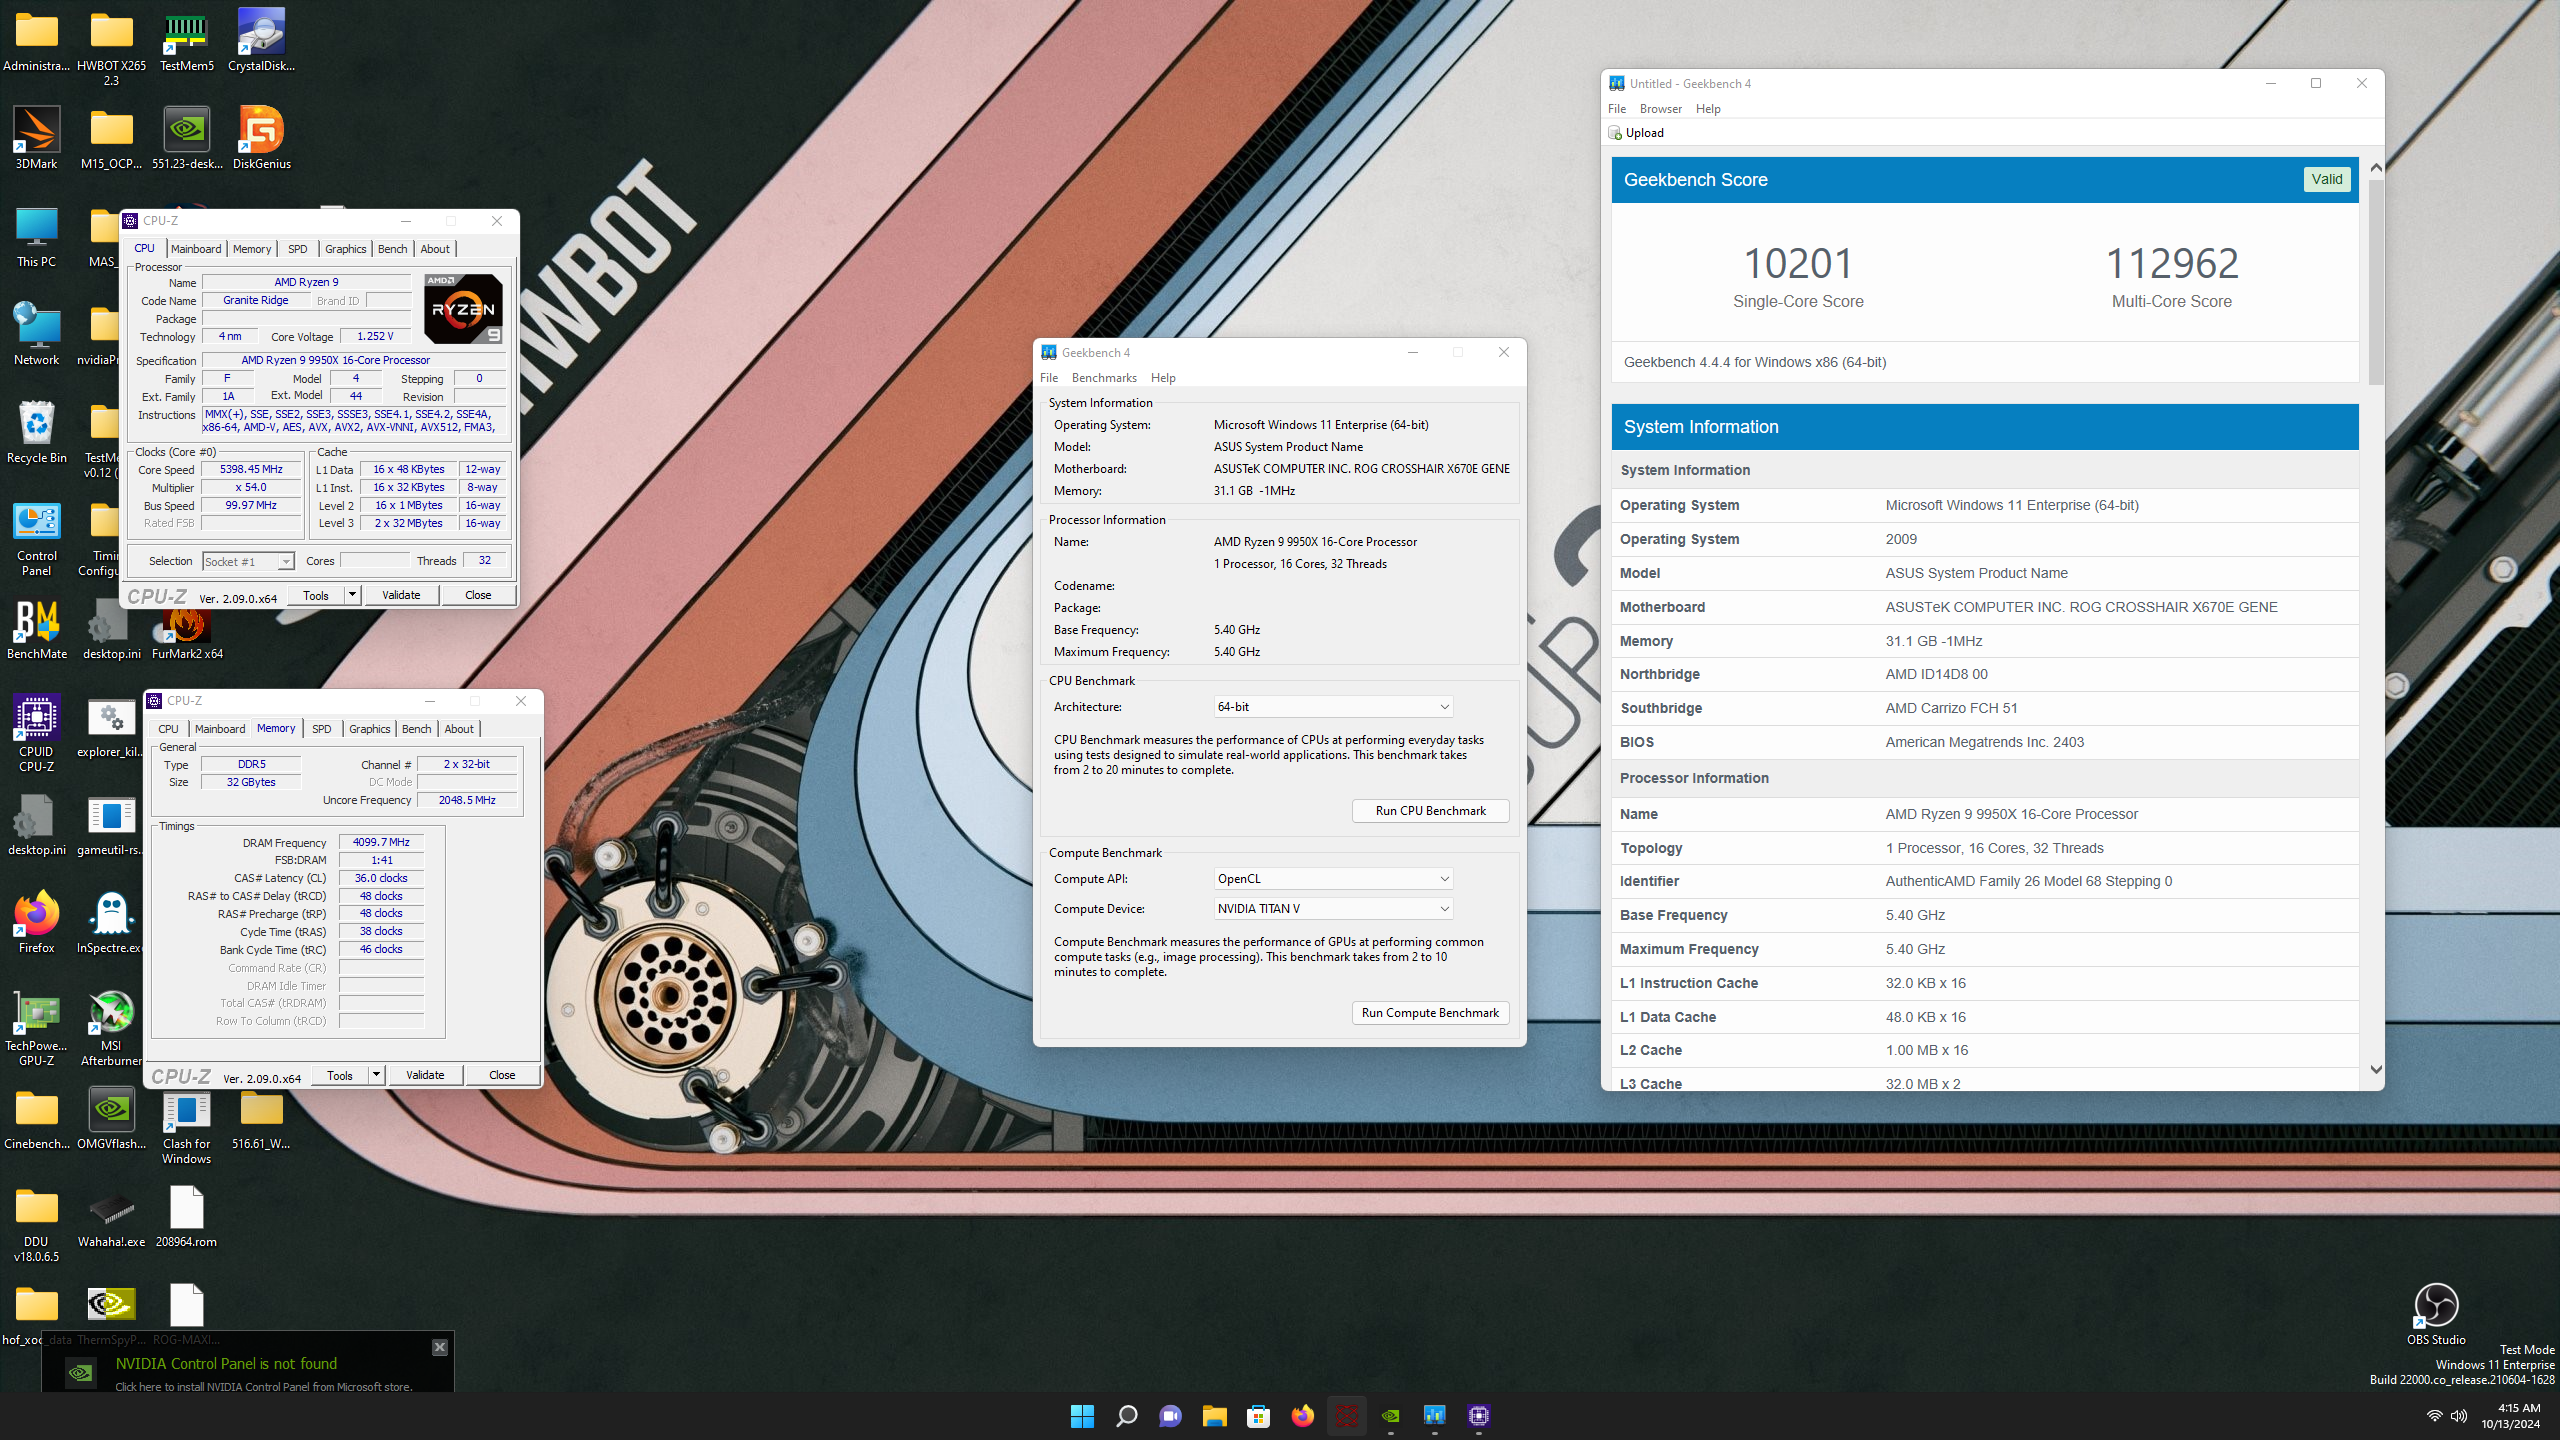Switch to Mainboard tab in the upper CPU-Z window
Image resolution: width=2560 pixels, height=1440 pixels.
196,249
